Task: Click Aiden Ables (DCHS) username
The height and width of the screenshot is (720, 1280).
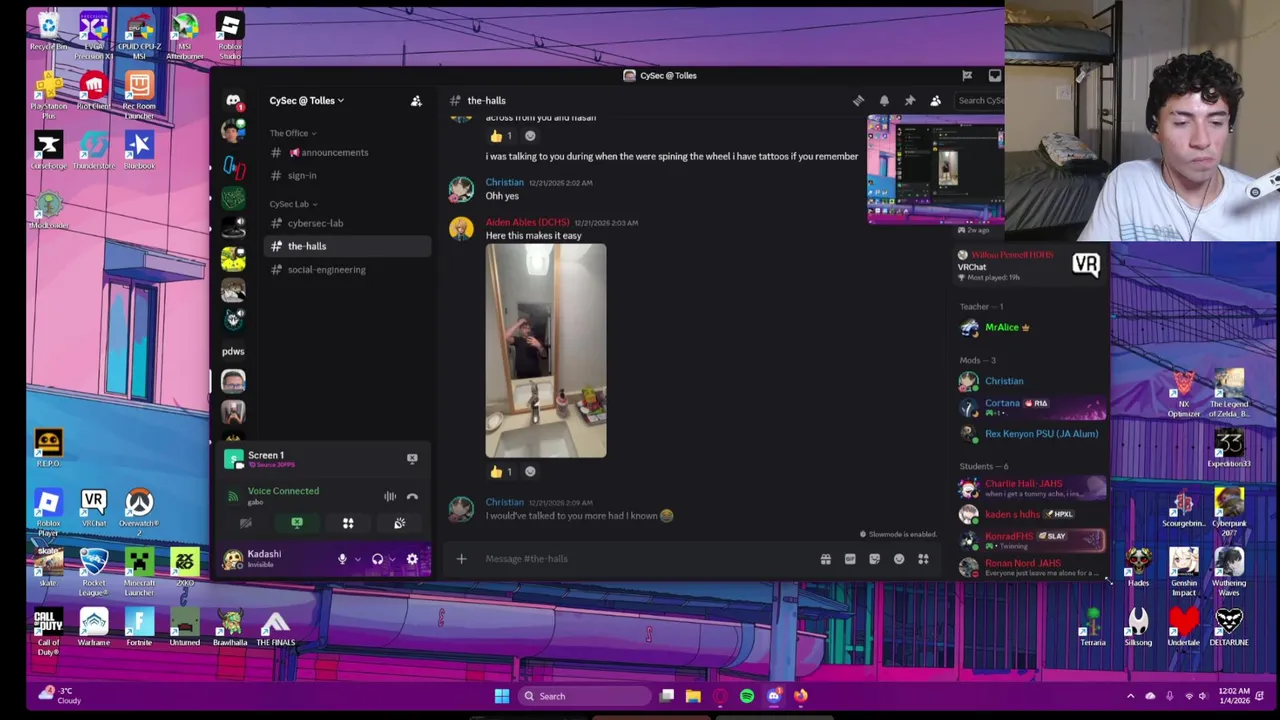Action: click(x=527, y=222)
